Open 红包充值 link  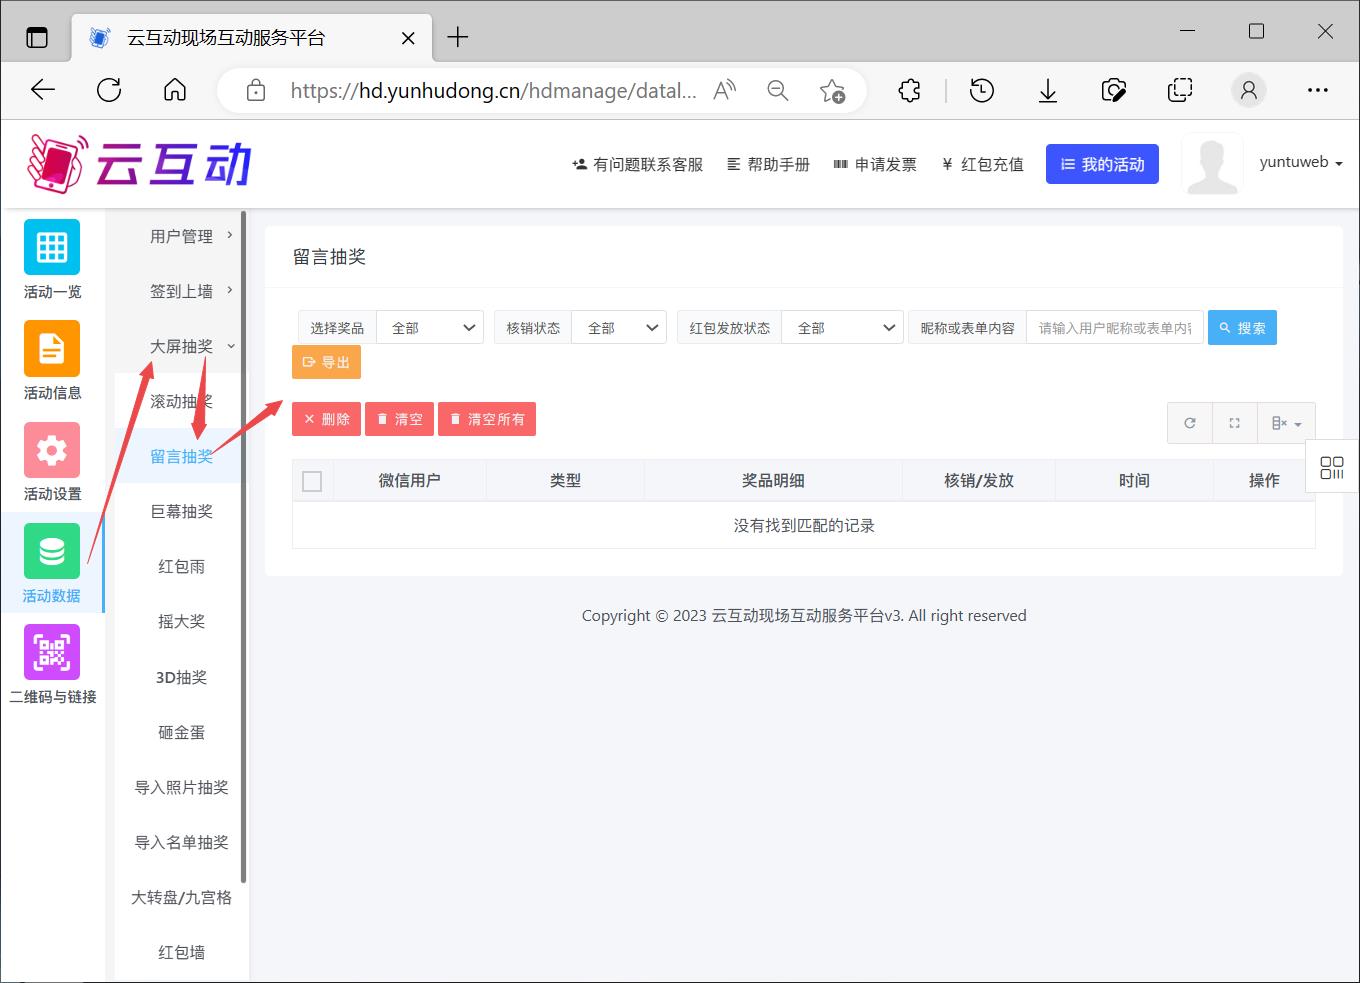(982, 164)
